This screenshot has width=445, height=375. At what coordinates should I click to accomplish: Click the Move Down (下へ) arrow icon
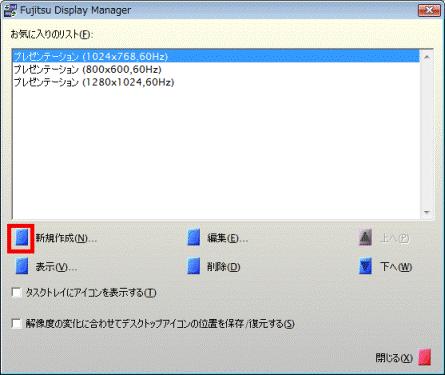365,267
